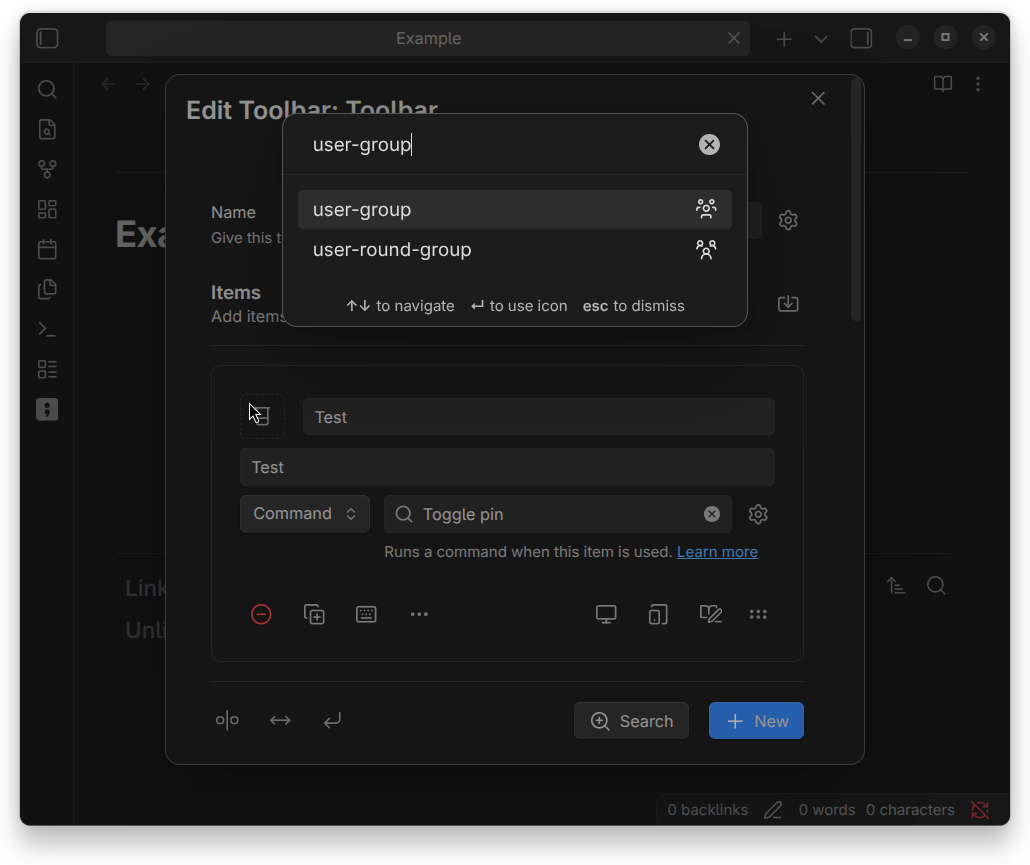Open search in left ribbon

point(47,89)
